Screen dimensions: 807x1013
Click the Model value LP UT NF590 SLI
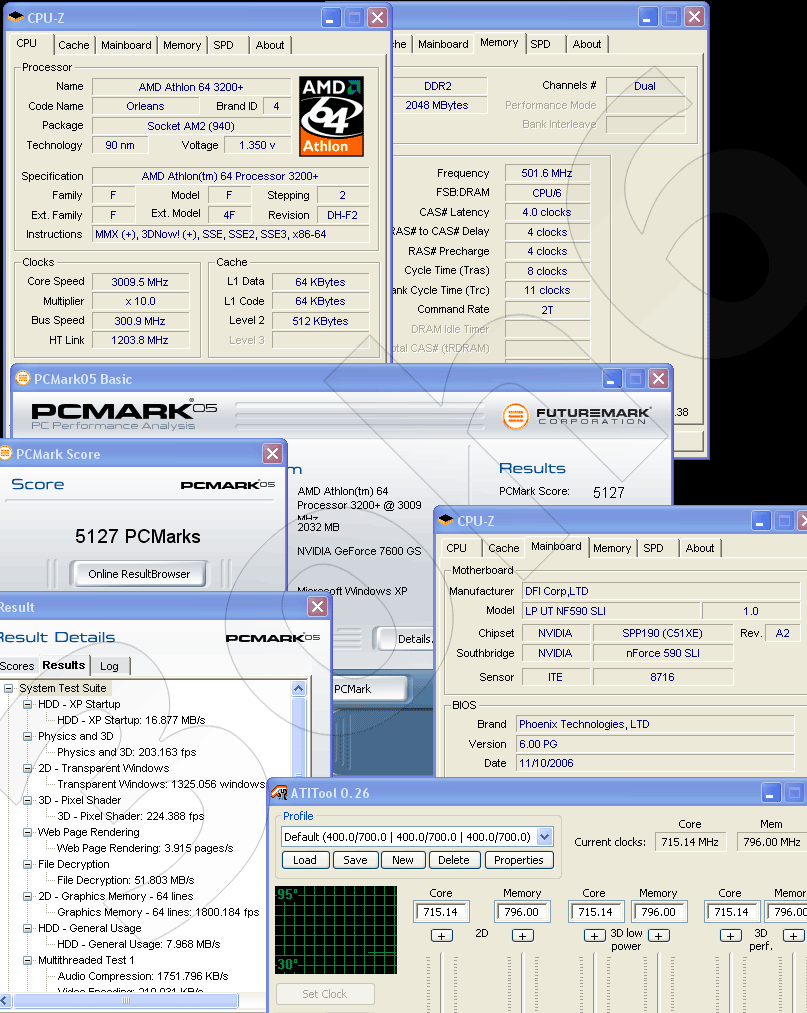click(x=611, y=611)
